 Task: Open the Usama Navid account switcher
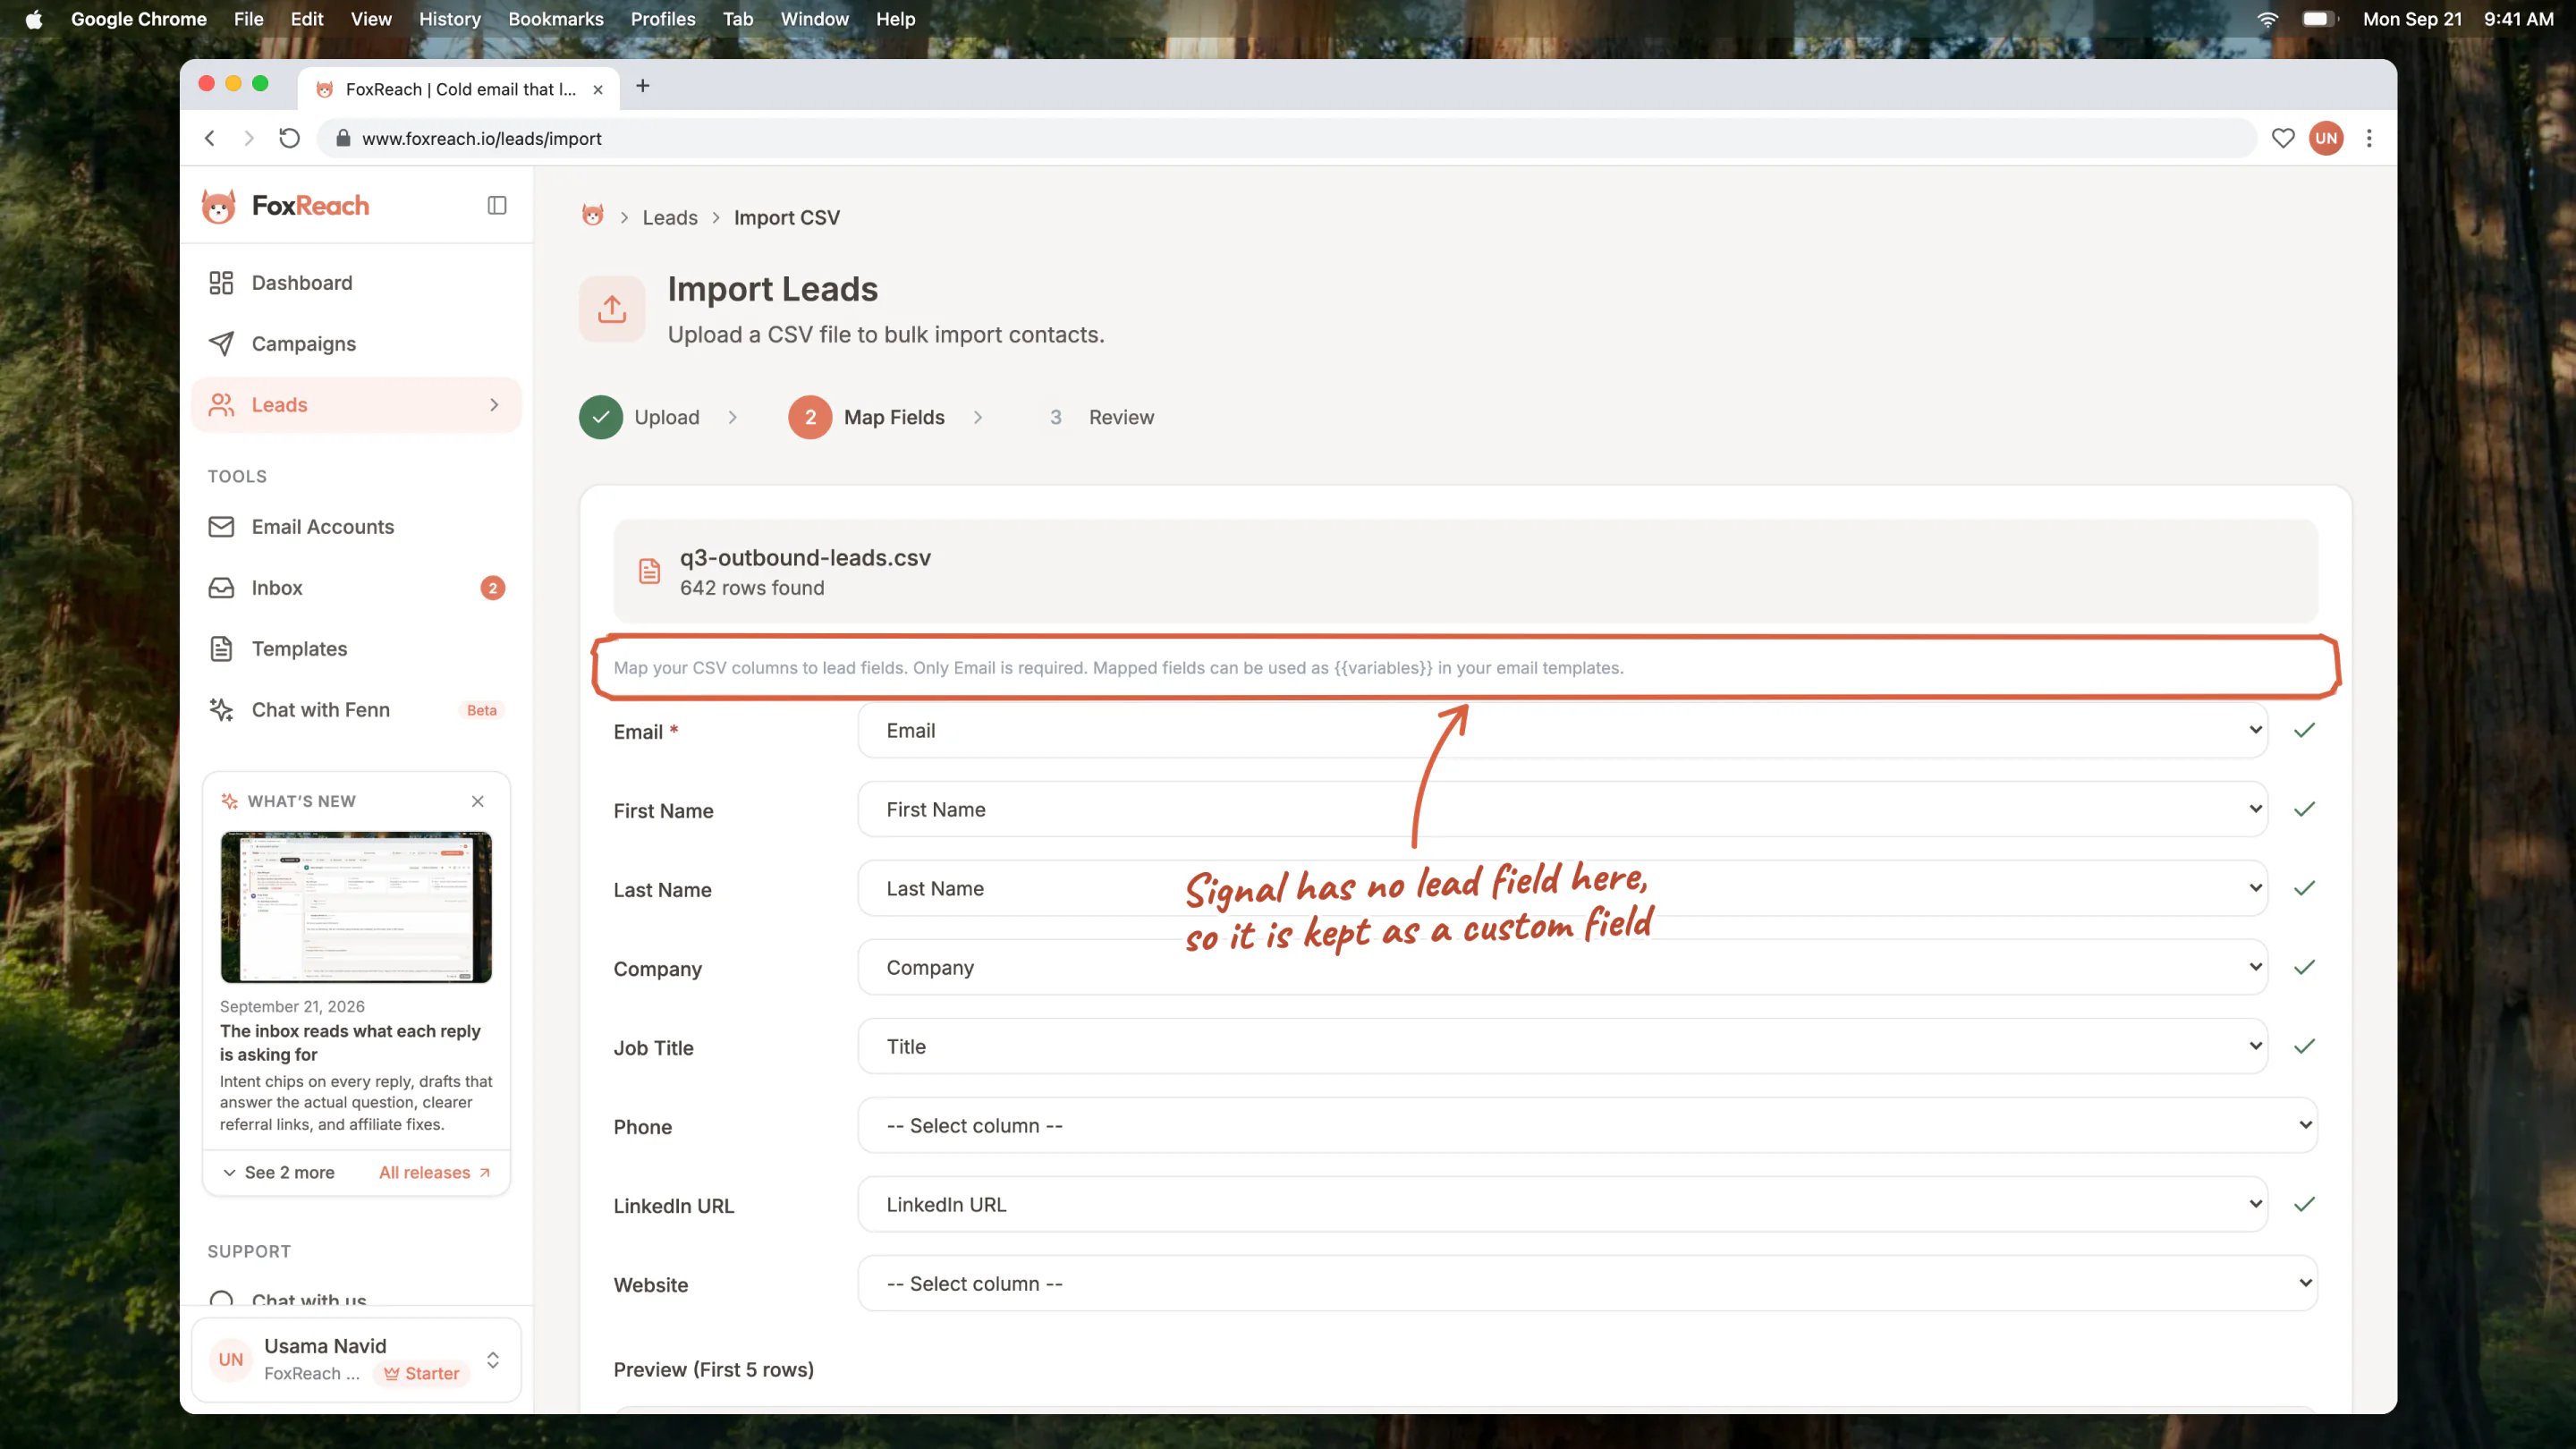coord(356,1359)
